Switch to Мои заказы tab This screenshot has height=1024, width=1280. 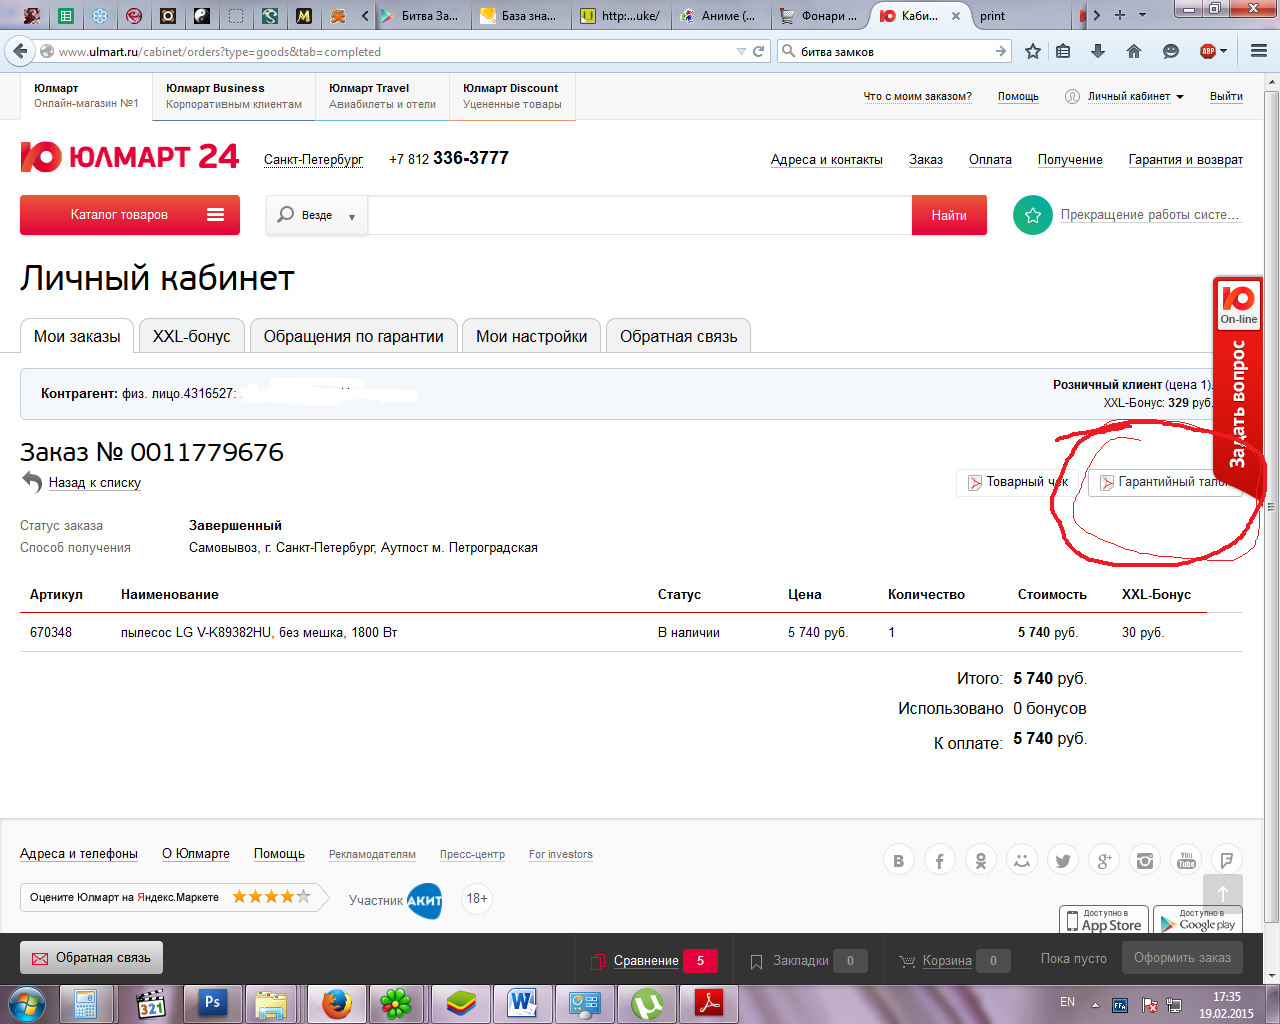[x=77, y=336]
